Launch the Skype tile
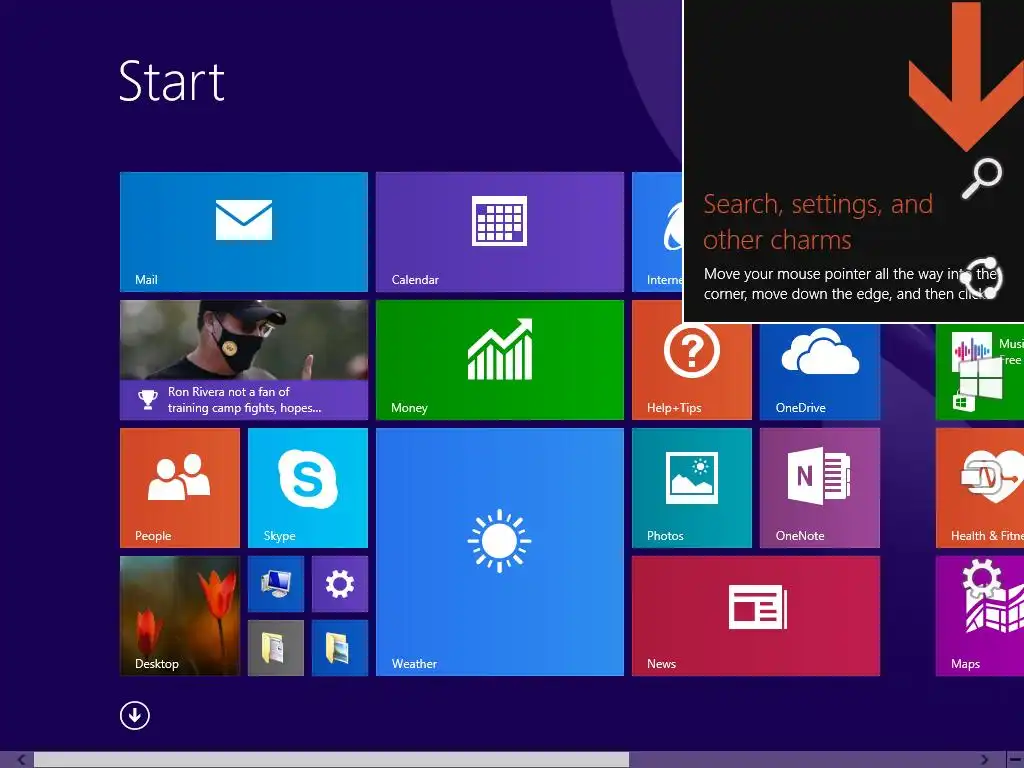Screen dimensions: 1024x768 [x=308, y=488]
